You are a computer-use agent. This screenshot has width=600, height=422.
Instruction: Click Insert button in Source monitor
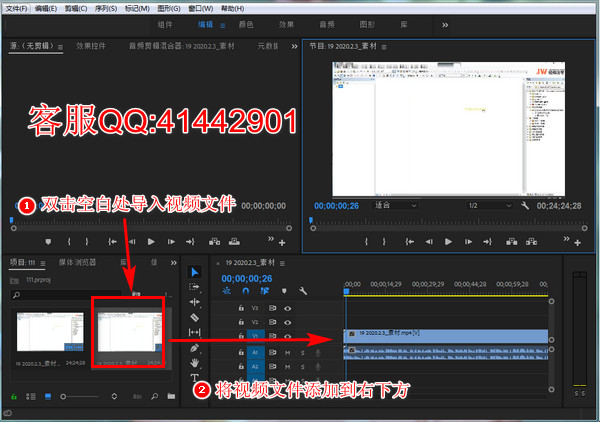[x=214, y=242]
